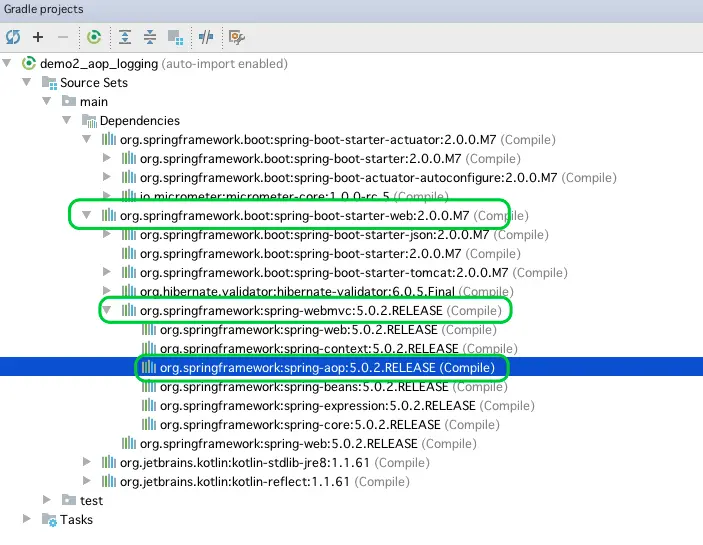Image resolution: width=703 pixels, height=545 pixels.
Task: Click library icon of spring-boot-starter-tomcat
Action: point(129,272)
